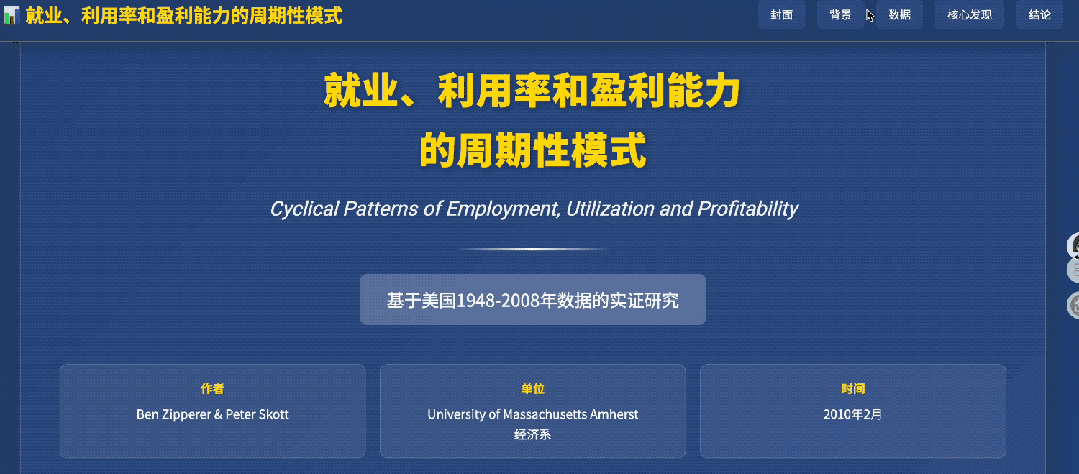Select the 作者 info card
Screen dimensions: 1079x474
click(212, 411)
